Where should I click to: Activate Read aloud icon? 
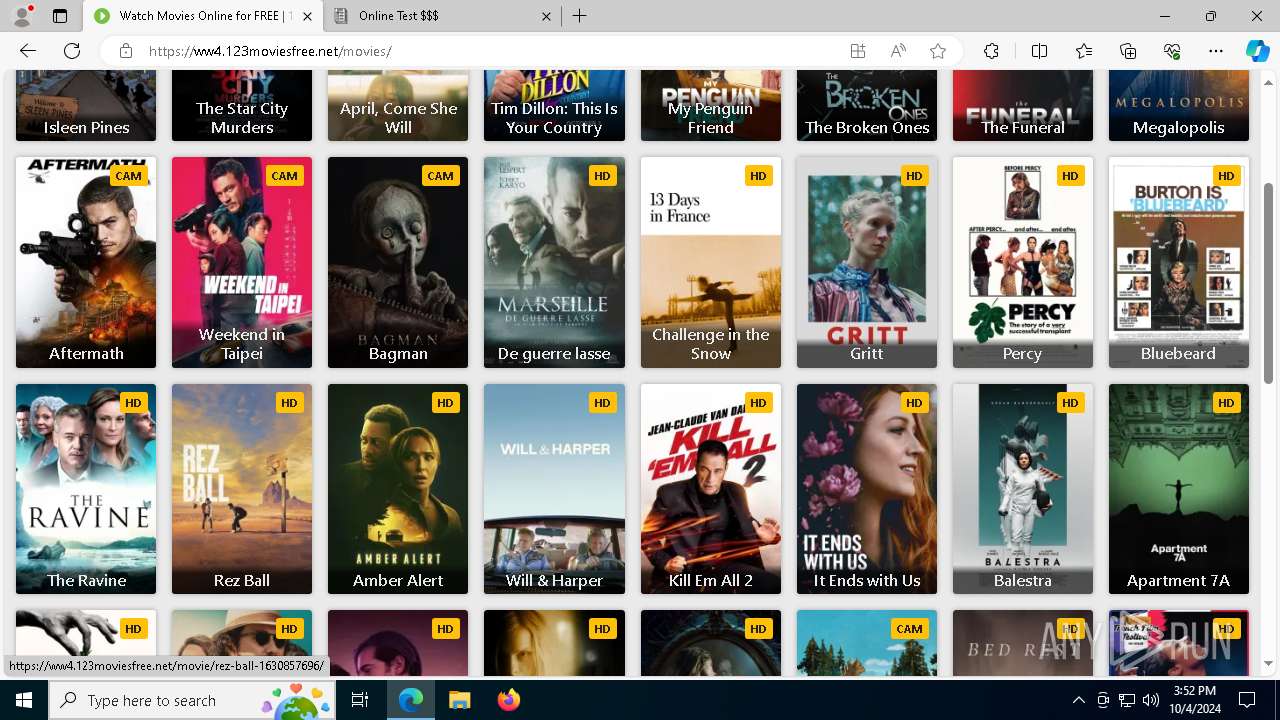click(898, 51)
